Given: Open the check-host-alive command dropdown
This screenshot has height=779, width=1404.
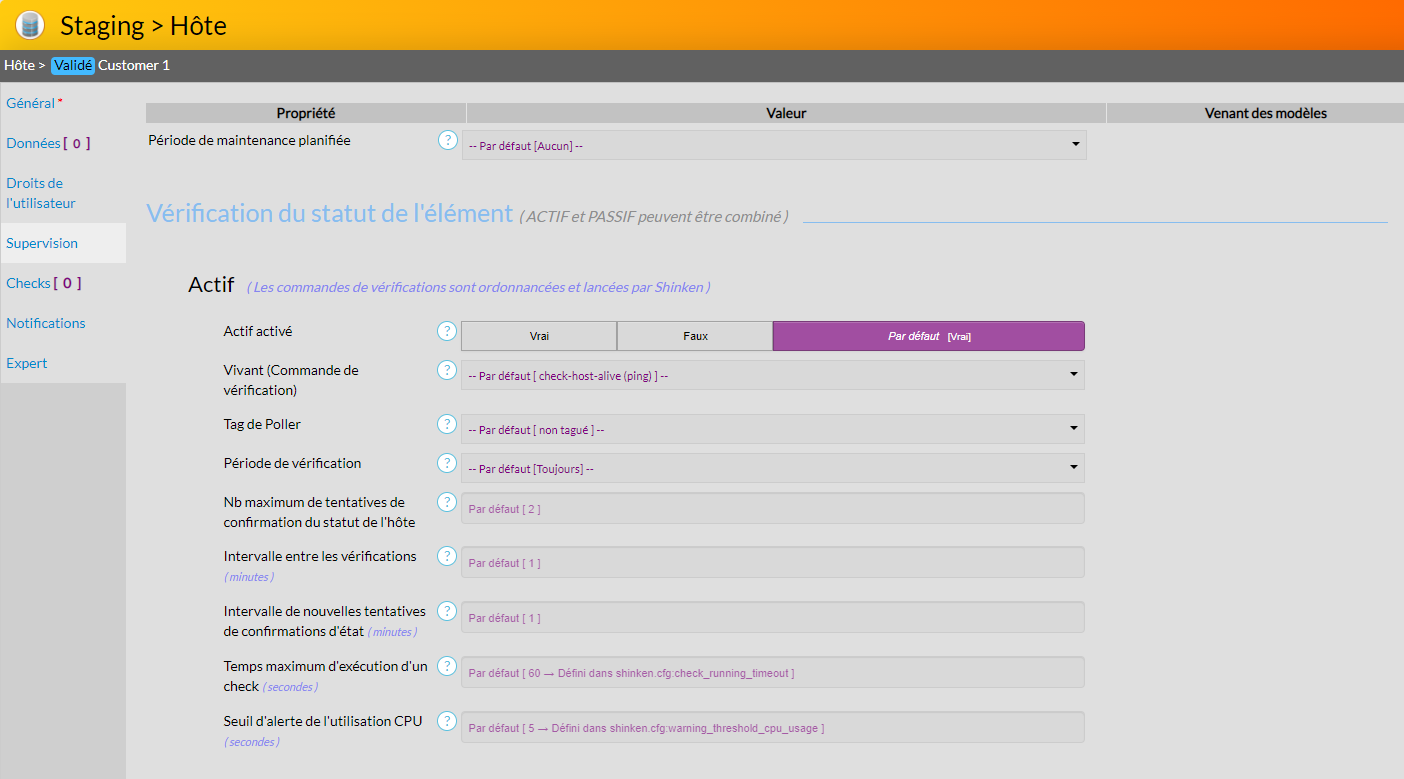Looking at the screenshot, I should 772,375.
